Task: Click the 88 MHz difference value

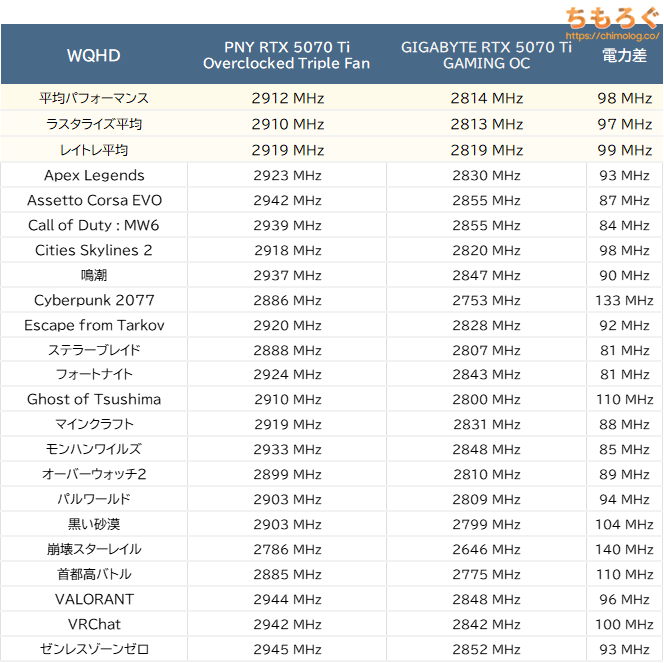Action: click(x=625, y=424)
